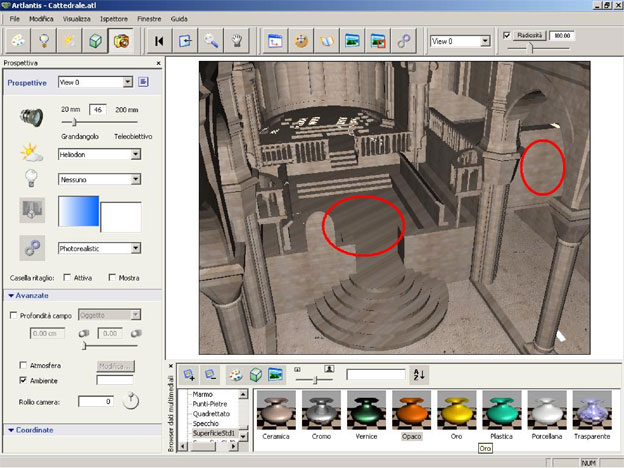Open the Ispettore menu
624x468 pixels.
point(113,19)
